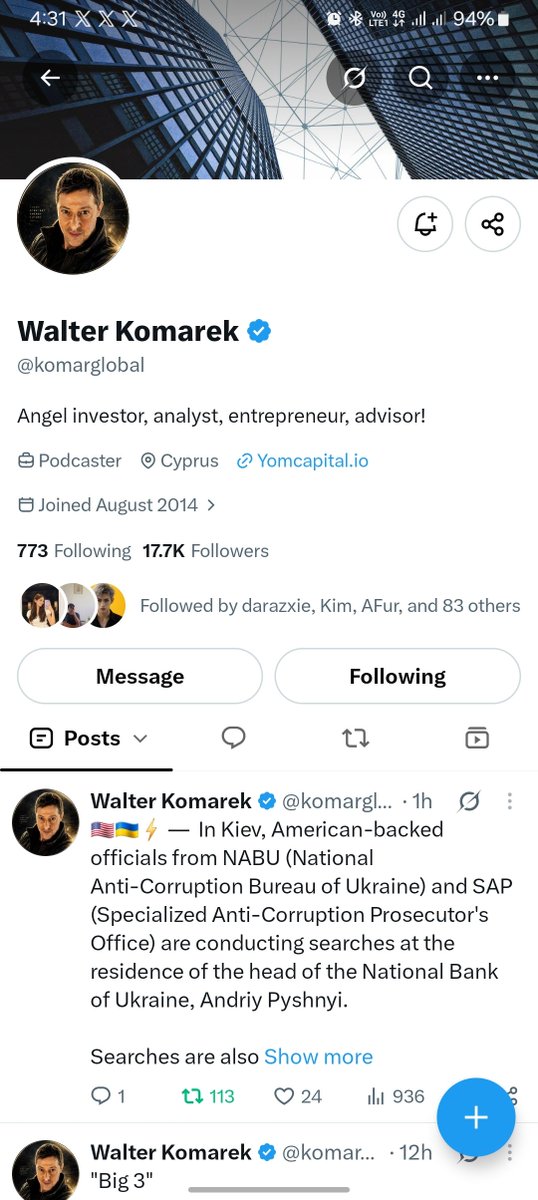The width and height of the screenshot is (538, 1200).
Task: Open Grok icon in profile header
Action: click(x=354, y=78)
